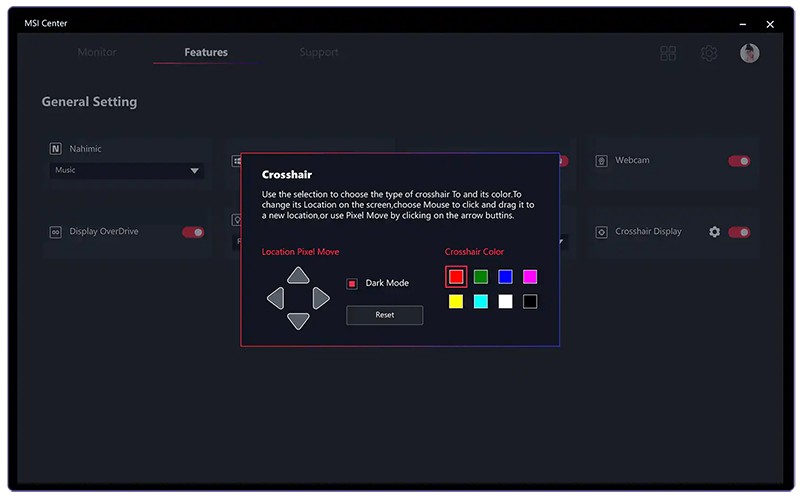
Task: Click the Dark Mode label text
Action: (x=387, y=283)
